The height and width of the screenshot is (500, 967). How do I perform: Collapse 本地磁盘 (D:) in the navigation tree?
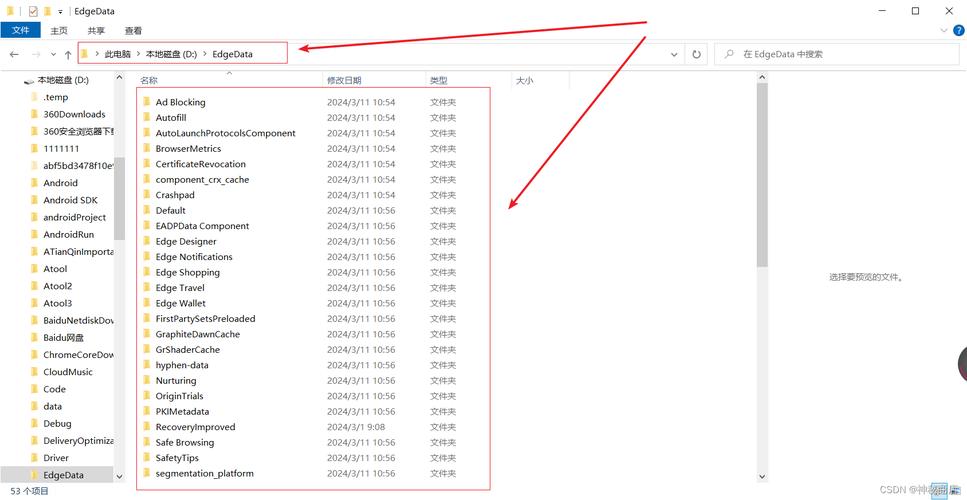pyautogui.click(x=64, y=80)
